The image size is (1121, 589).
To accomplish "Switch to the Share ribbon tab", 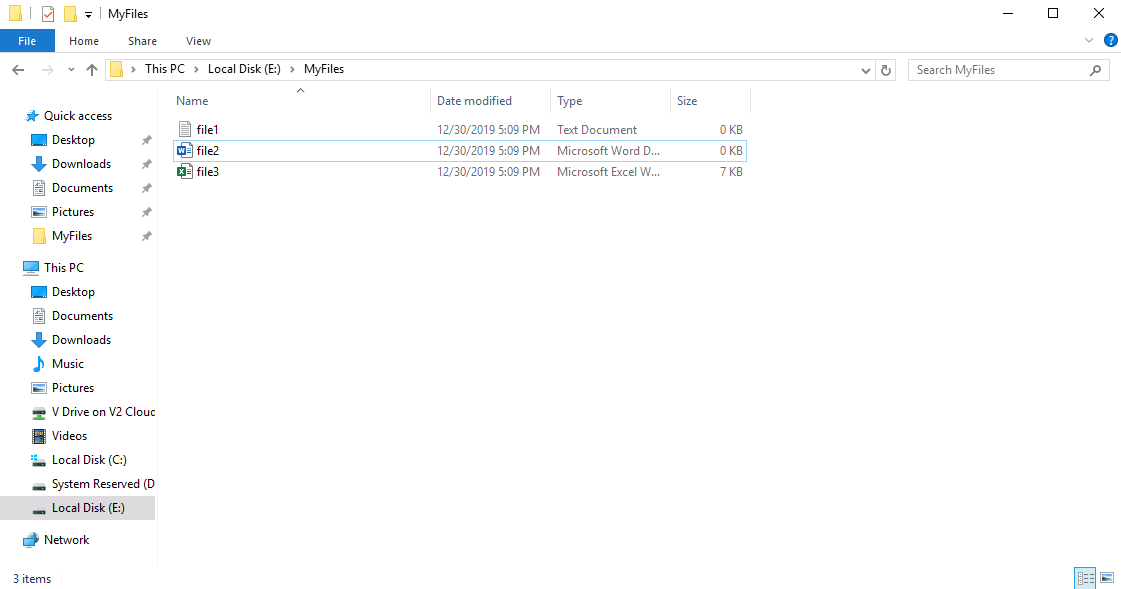I will click(142, 41).
